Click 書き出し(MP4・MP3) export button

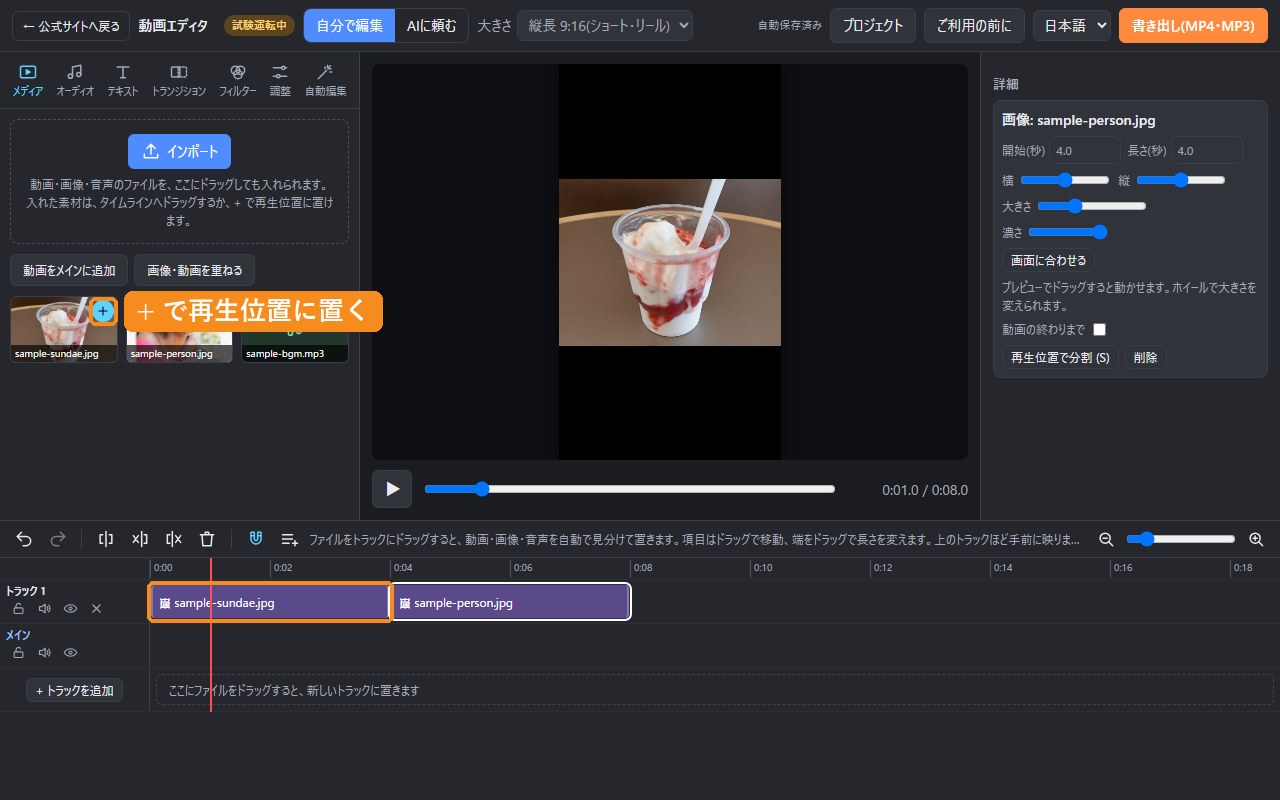(x=1193, y=26)
